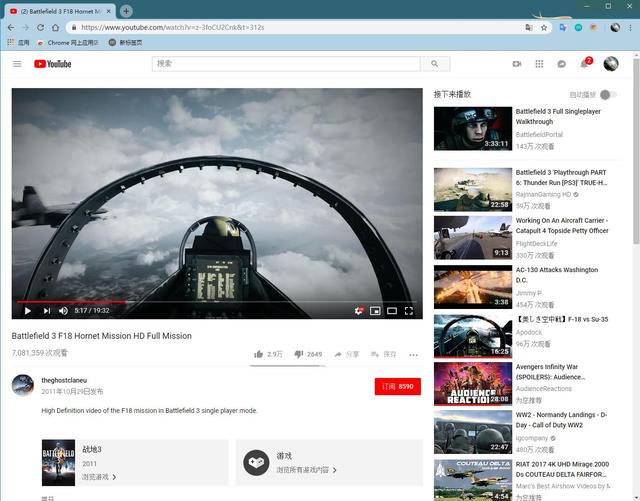Viewport: 640px width, 501px height.
Task: Mute the video volume
Action: (63, 311)
